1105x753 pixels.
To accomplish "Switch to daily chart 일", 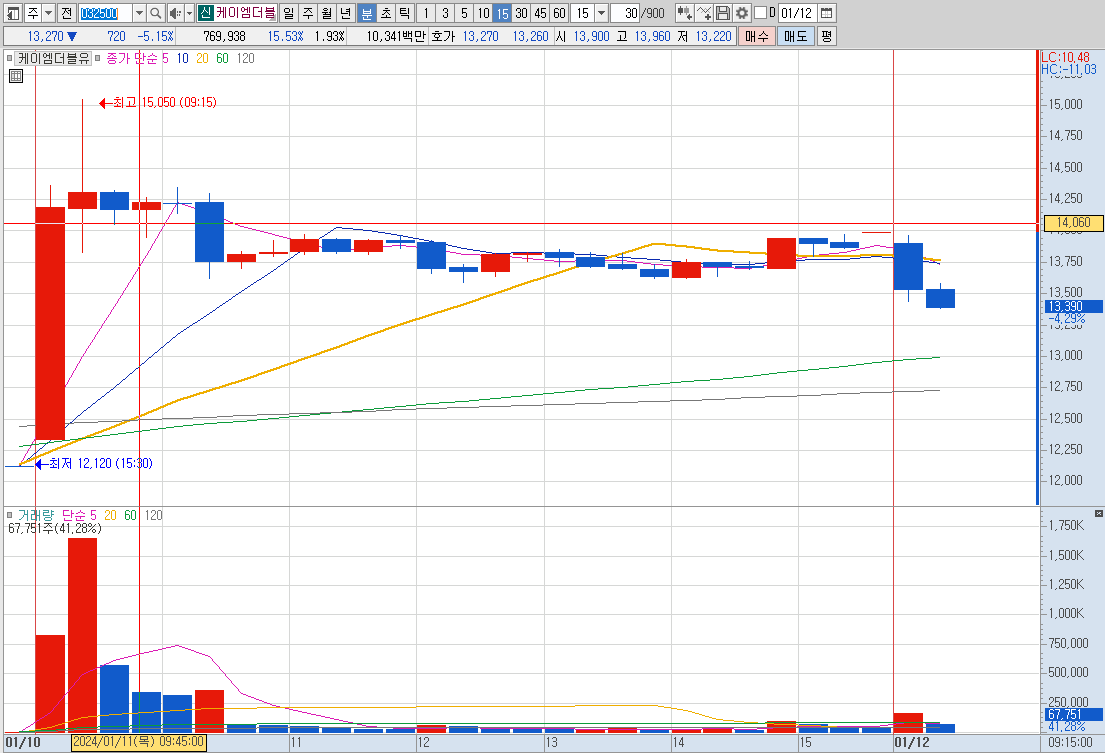I will pos(288,13).
